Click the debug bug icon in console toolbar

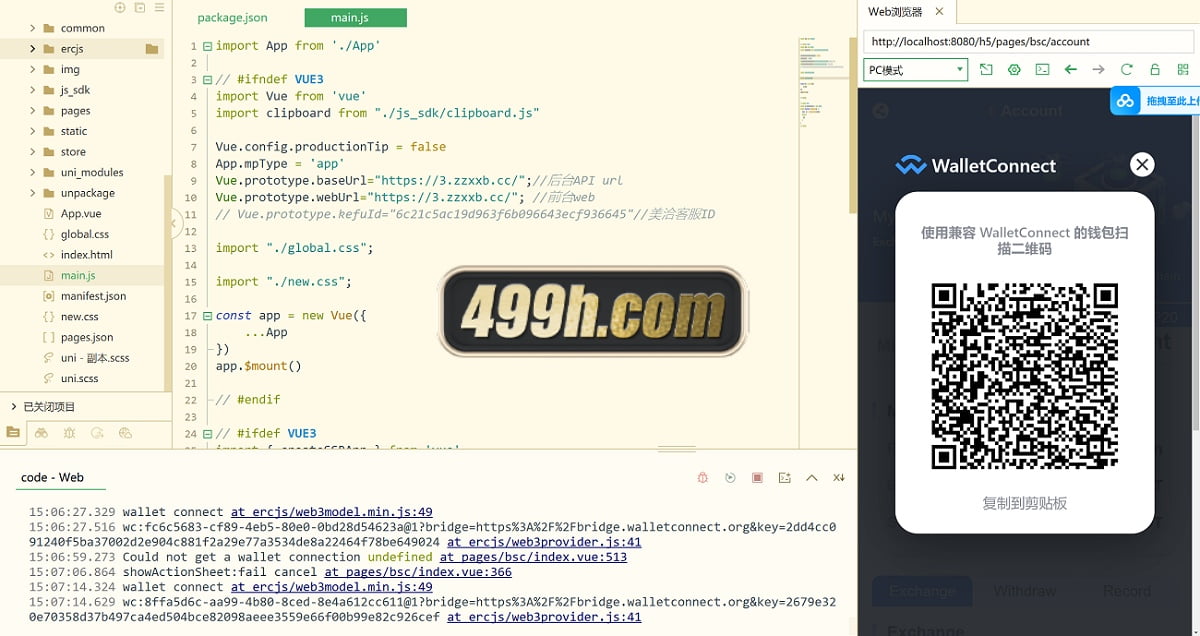704,478
